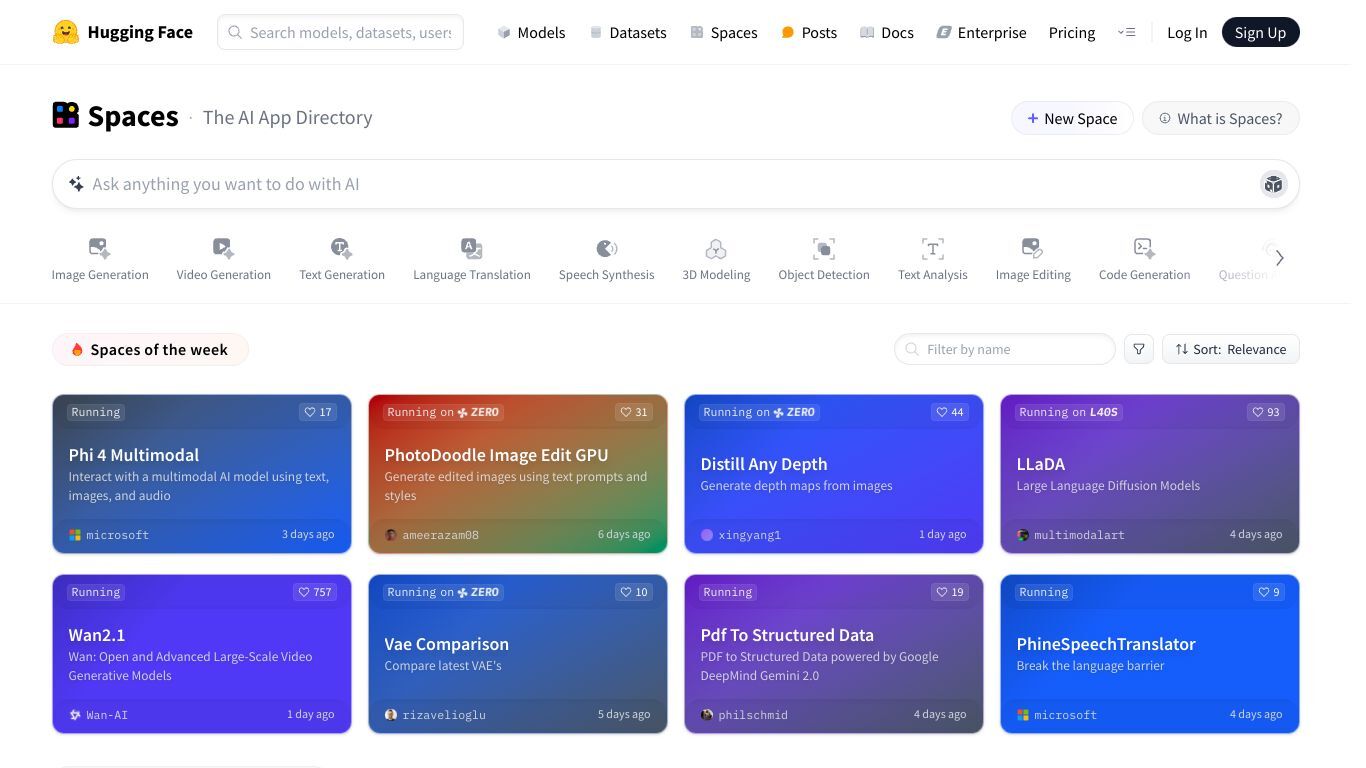Viewport: 1366px width, 768px height.
Task: Open Spaces in top navigation
Action: 724,32
